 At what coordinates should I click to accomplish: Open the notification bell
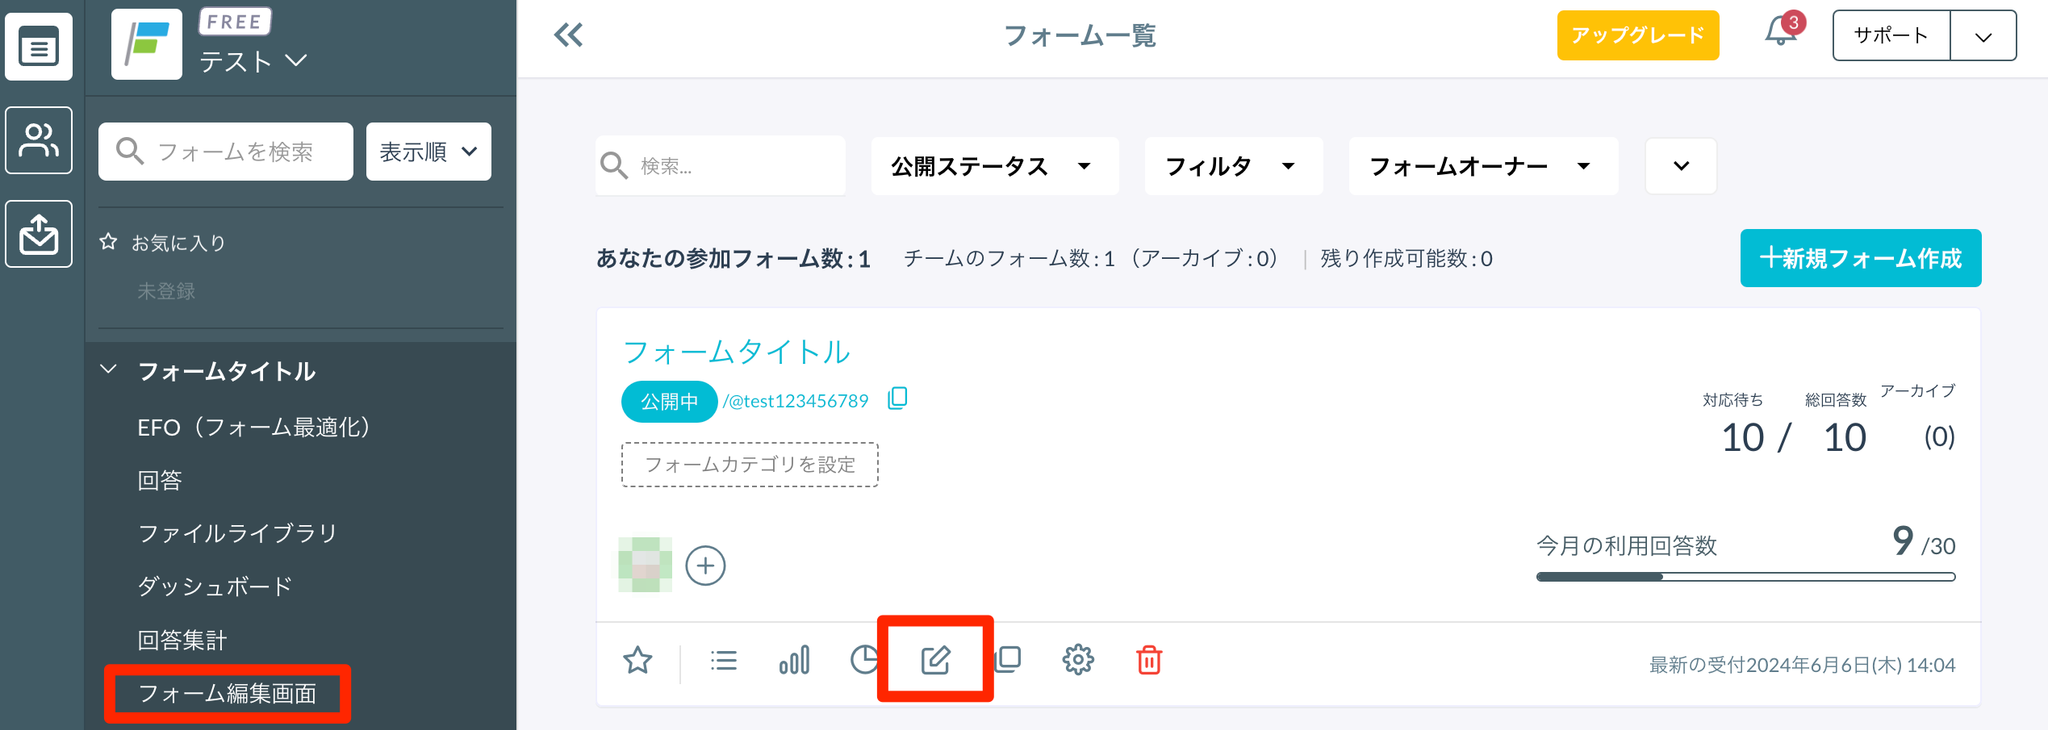pos(1780,33)
